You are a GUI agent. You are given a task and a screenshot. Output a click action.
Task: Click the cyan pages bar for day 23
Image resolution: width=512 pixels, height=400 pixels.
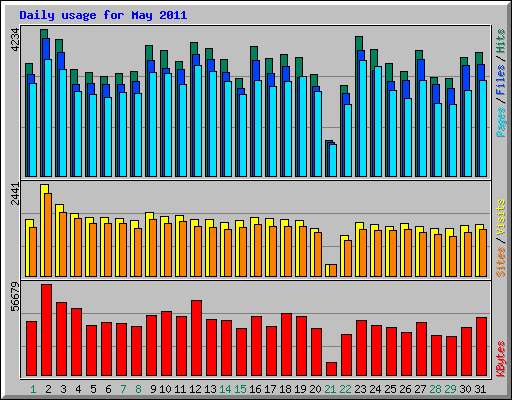coord(363,118)
